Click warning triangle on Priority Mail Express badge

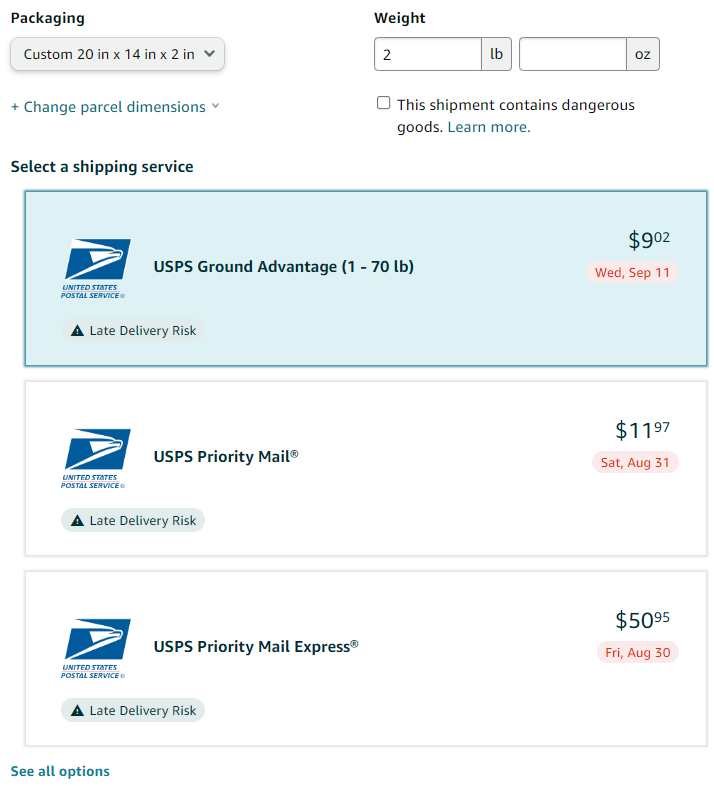pyautogui.click(x=77, y=711)
